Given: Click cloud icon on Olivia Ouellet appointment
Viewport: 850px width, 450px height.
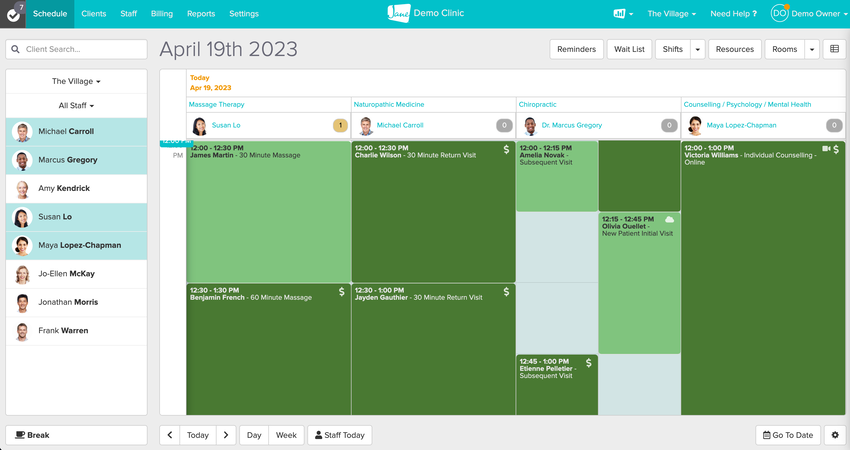Looking at the screenshot, I should [669, 219].
